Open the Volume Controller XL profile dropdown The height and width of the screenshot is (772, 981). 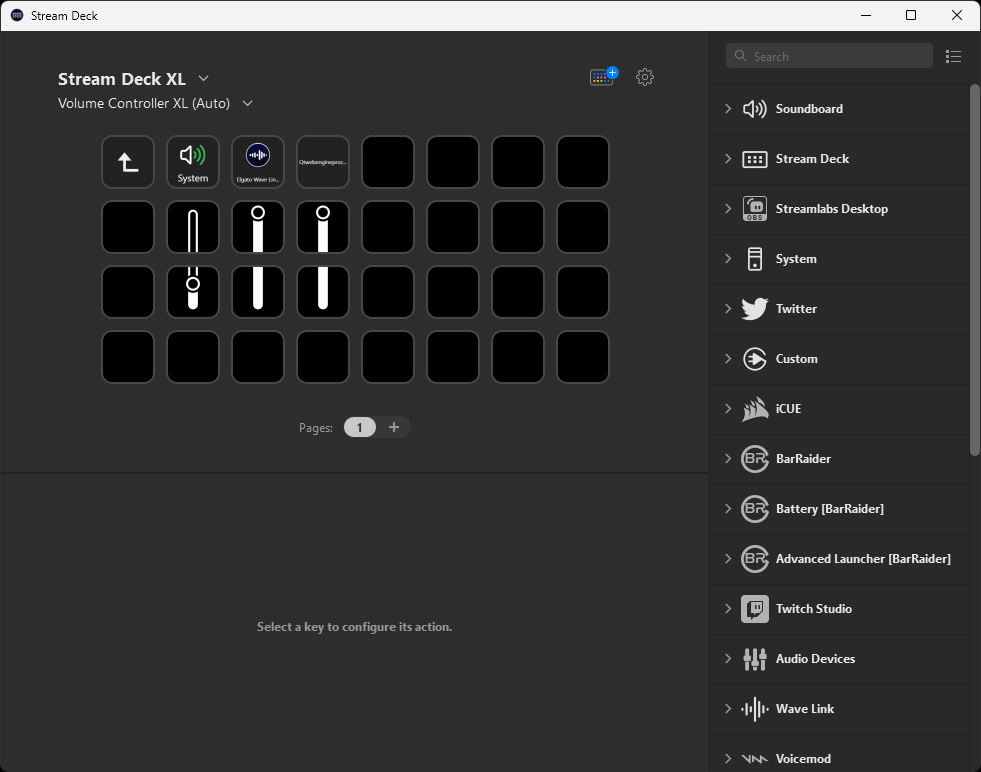[x=248, y=103]
